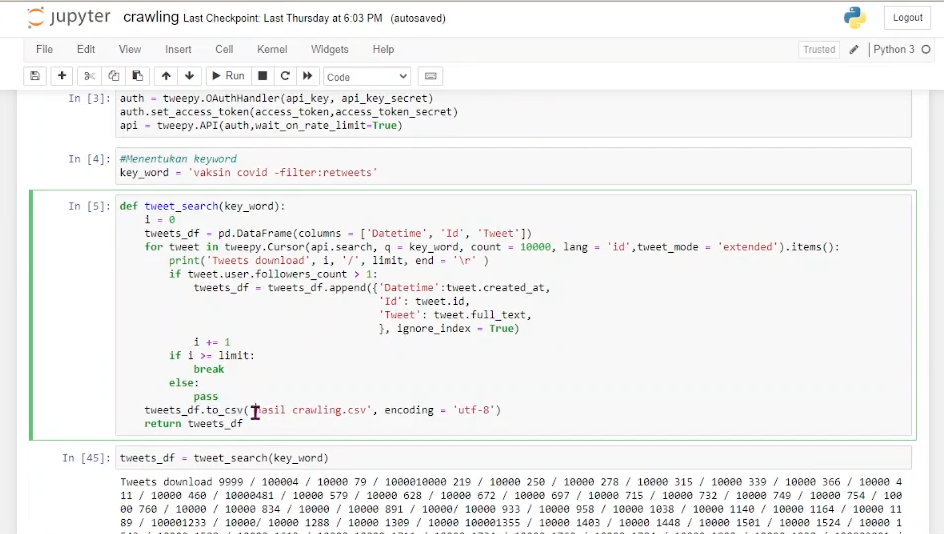
Task: Click into the key_word assignment code line
Action: coord(249,173)
